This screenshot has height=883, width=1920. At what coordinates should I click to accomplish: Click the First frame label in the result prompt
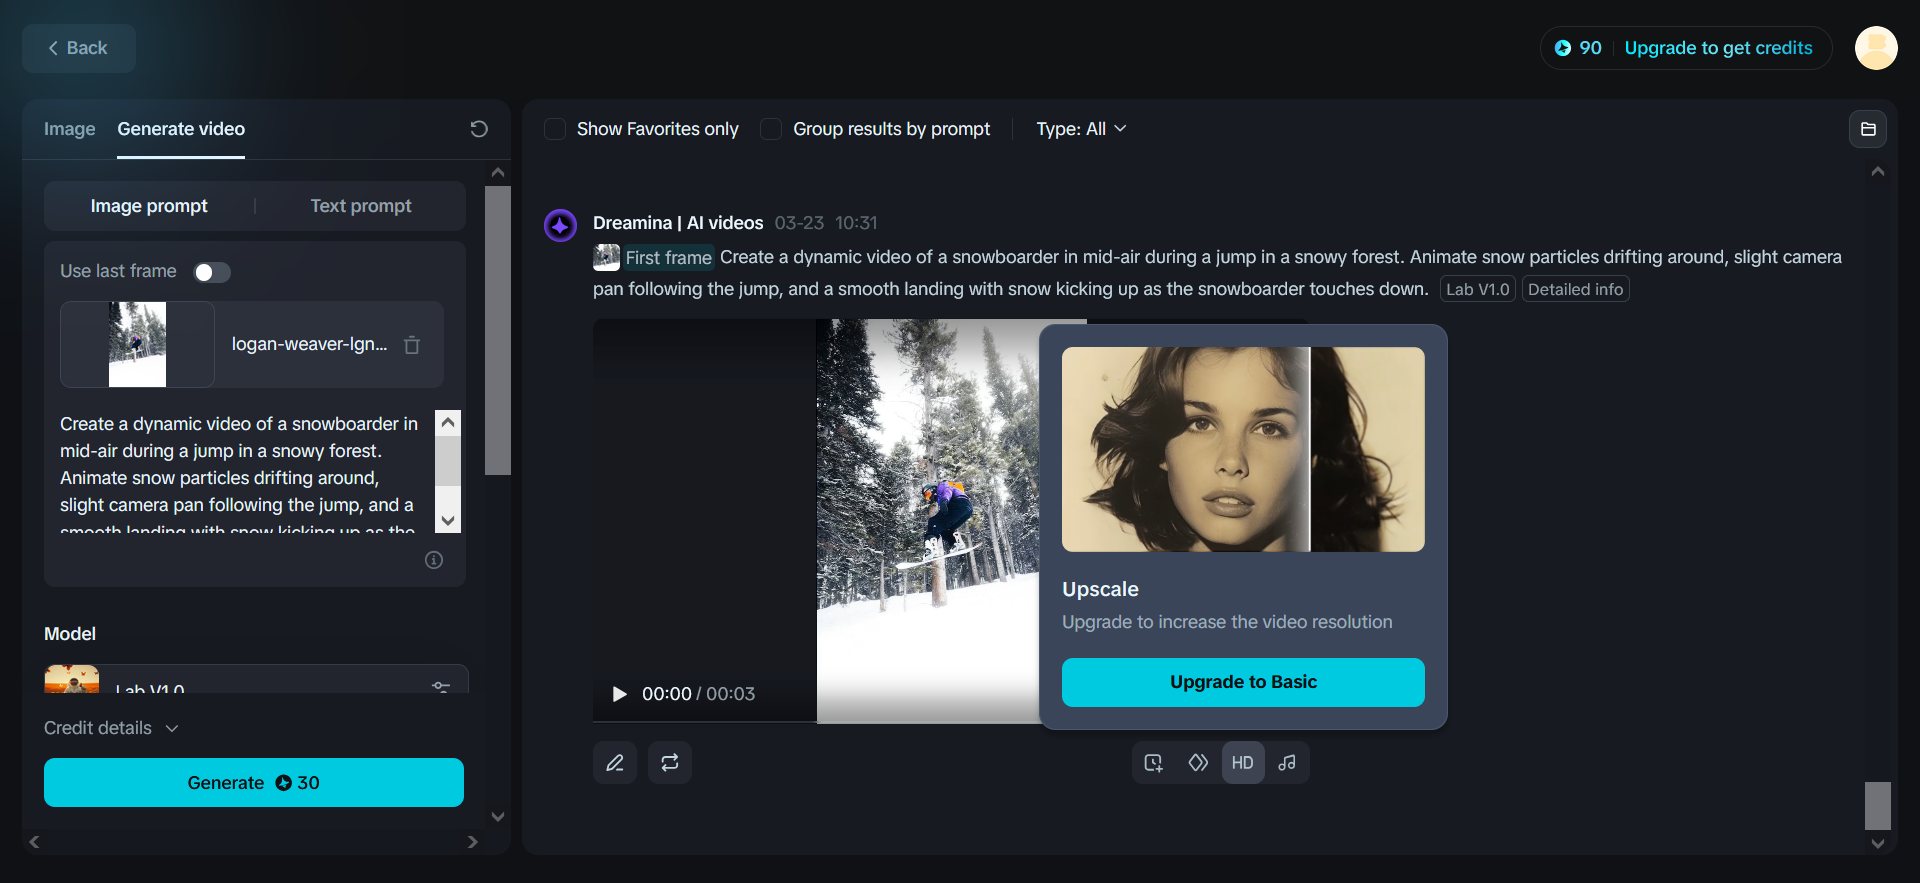[669, 258]
